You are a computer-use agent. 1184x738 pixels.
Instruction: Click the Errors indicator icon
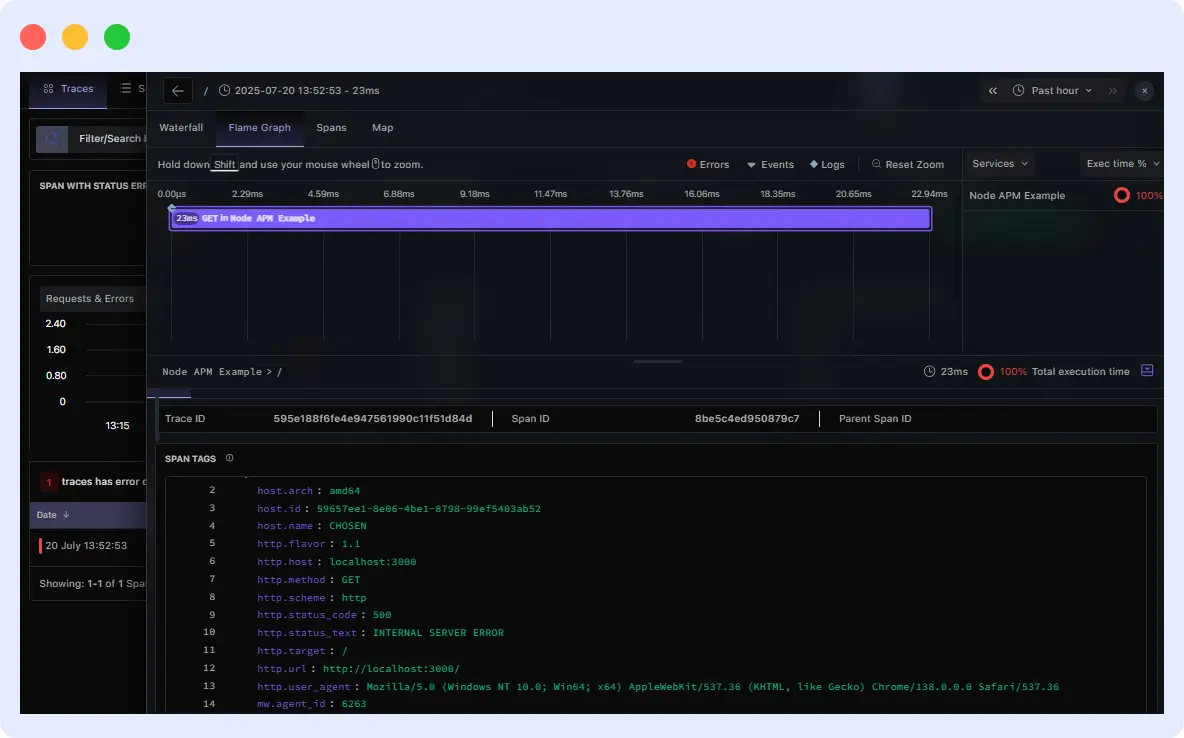point(691,164)
